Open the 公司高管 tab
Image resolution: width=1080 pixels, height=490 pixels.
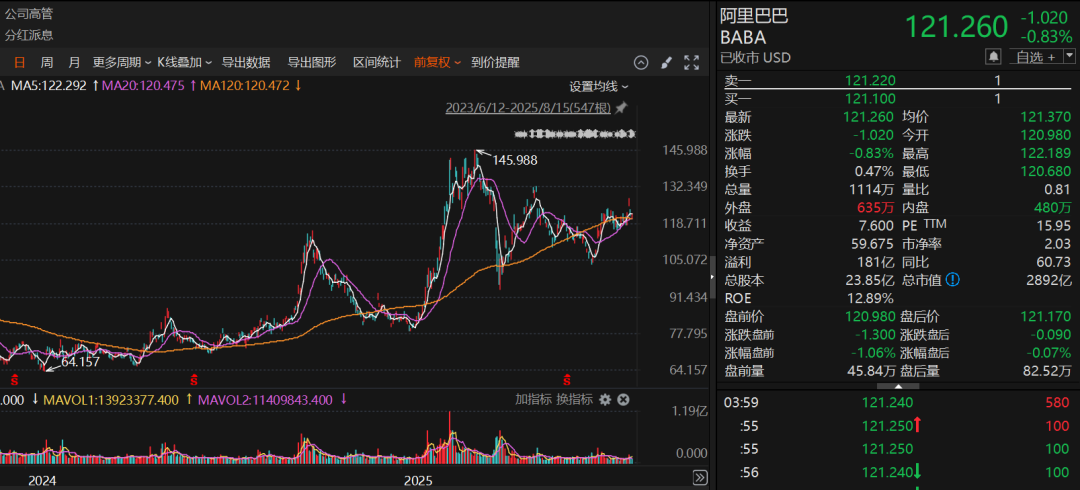coord(29,13)
